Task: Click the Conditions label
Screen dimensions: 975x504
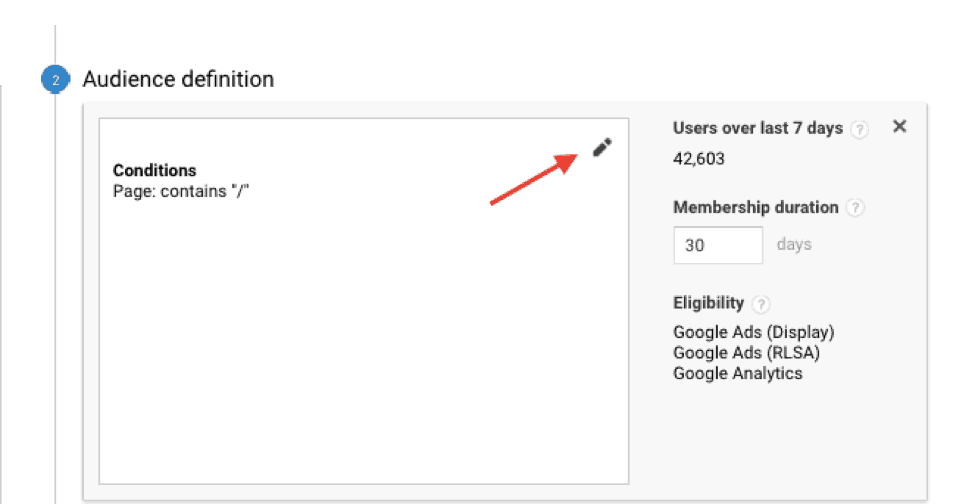Action: coord(154,170)
